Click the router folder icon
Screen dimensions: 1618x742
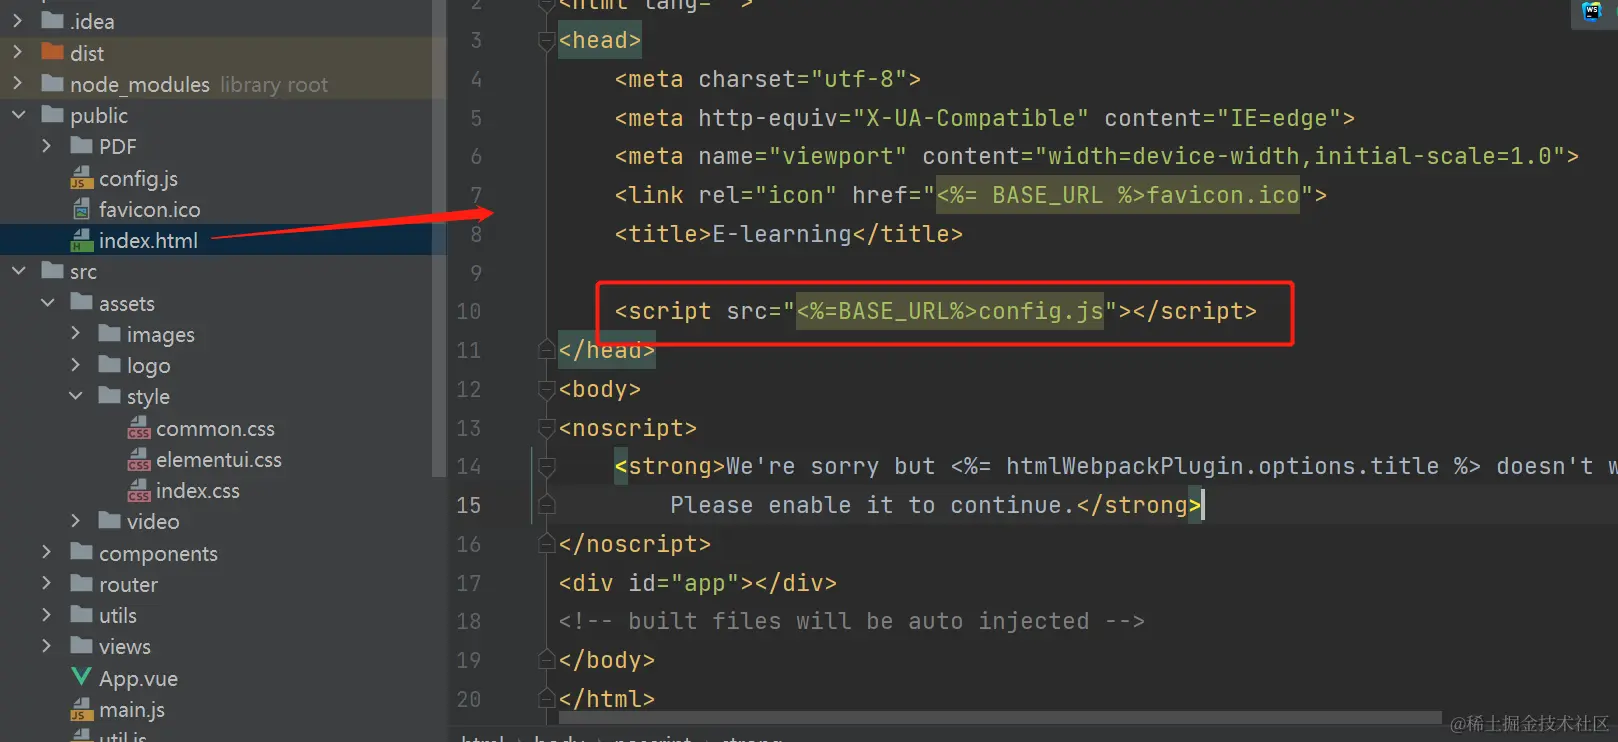(82, 582)
